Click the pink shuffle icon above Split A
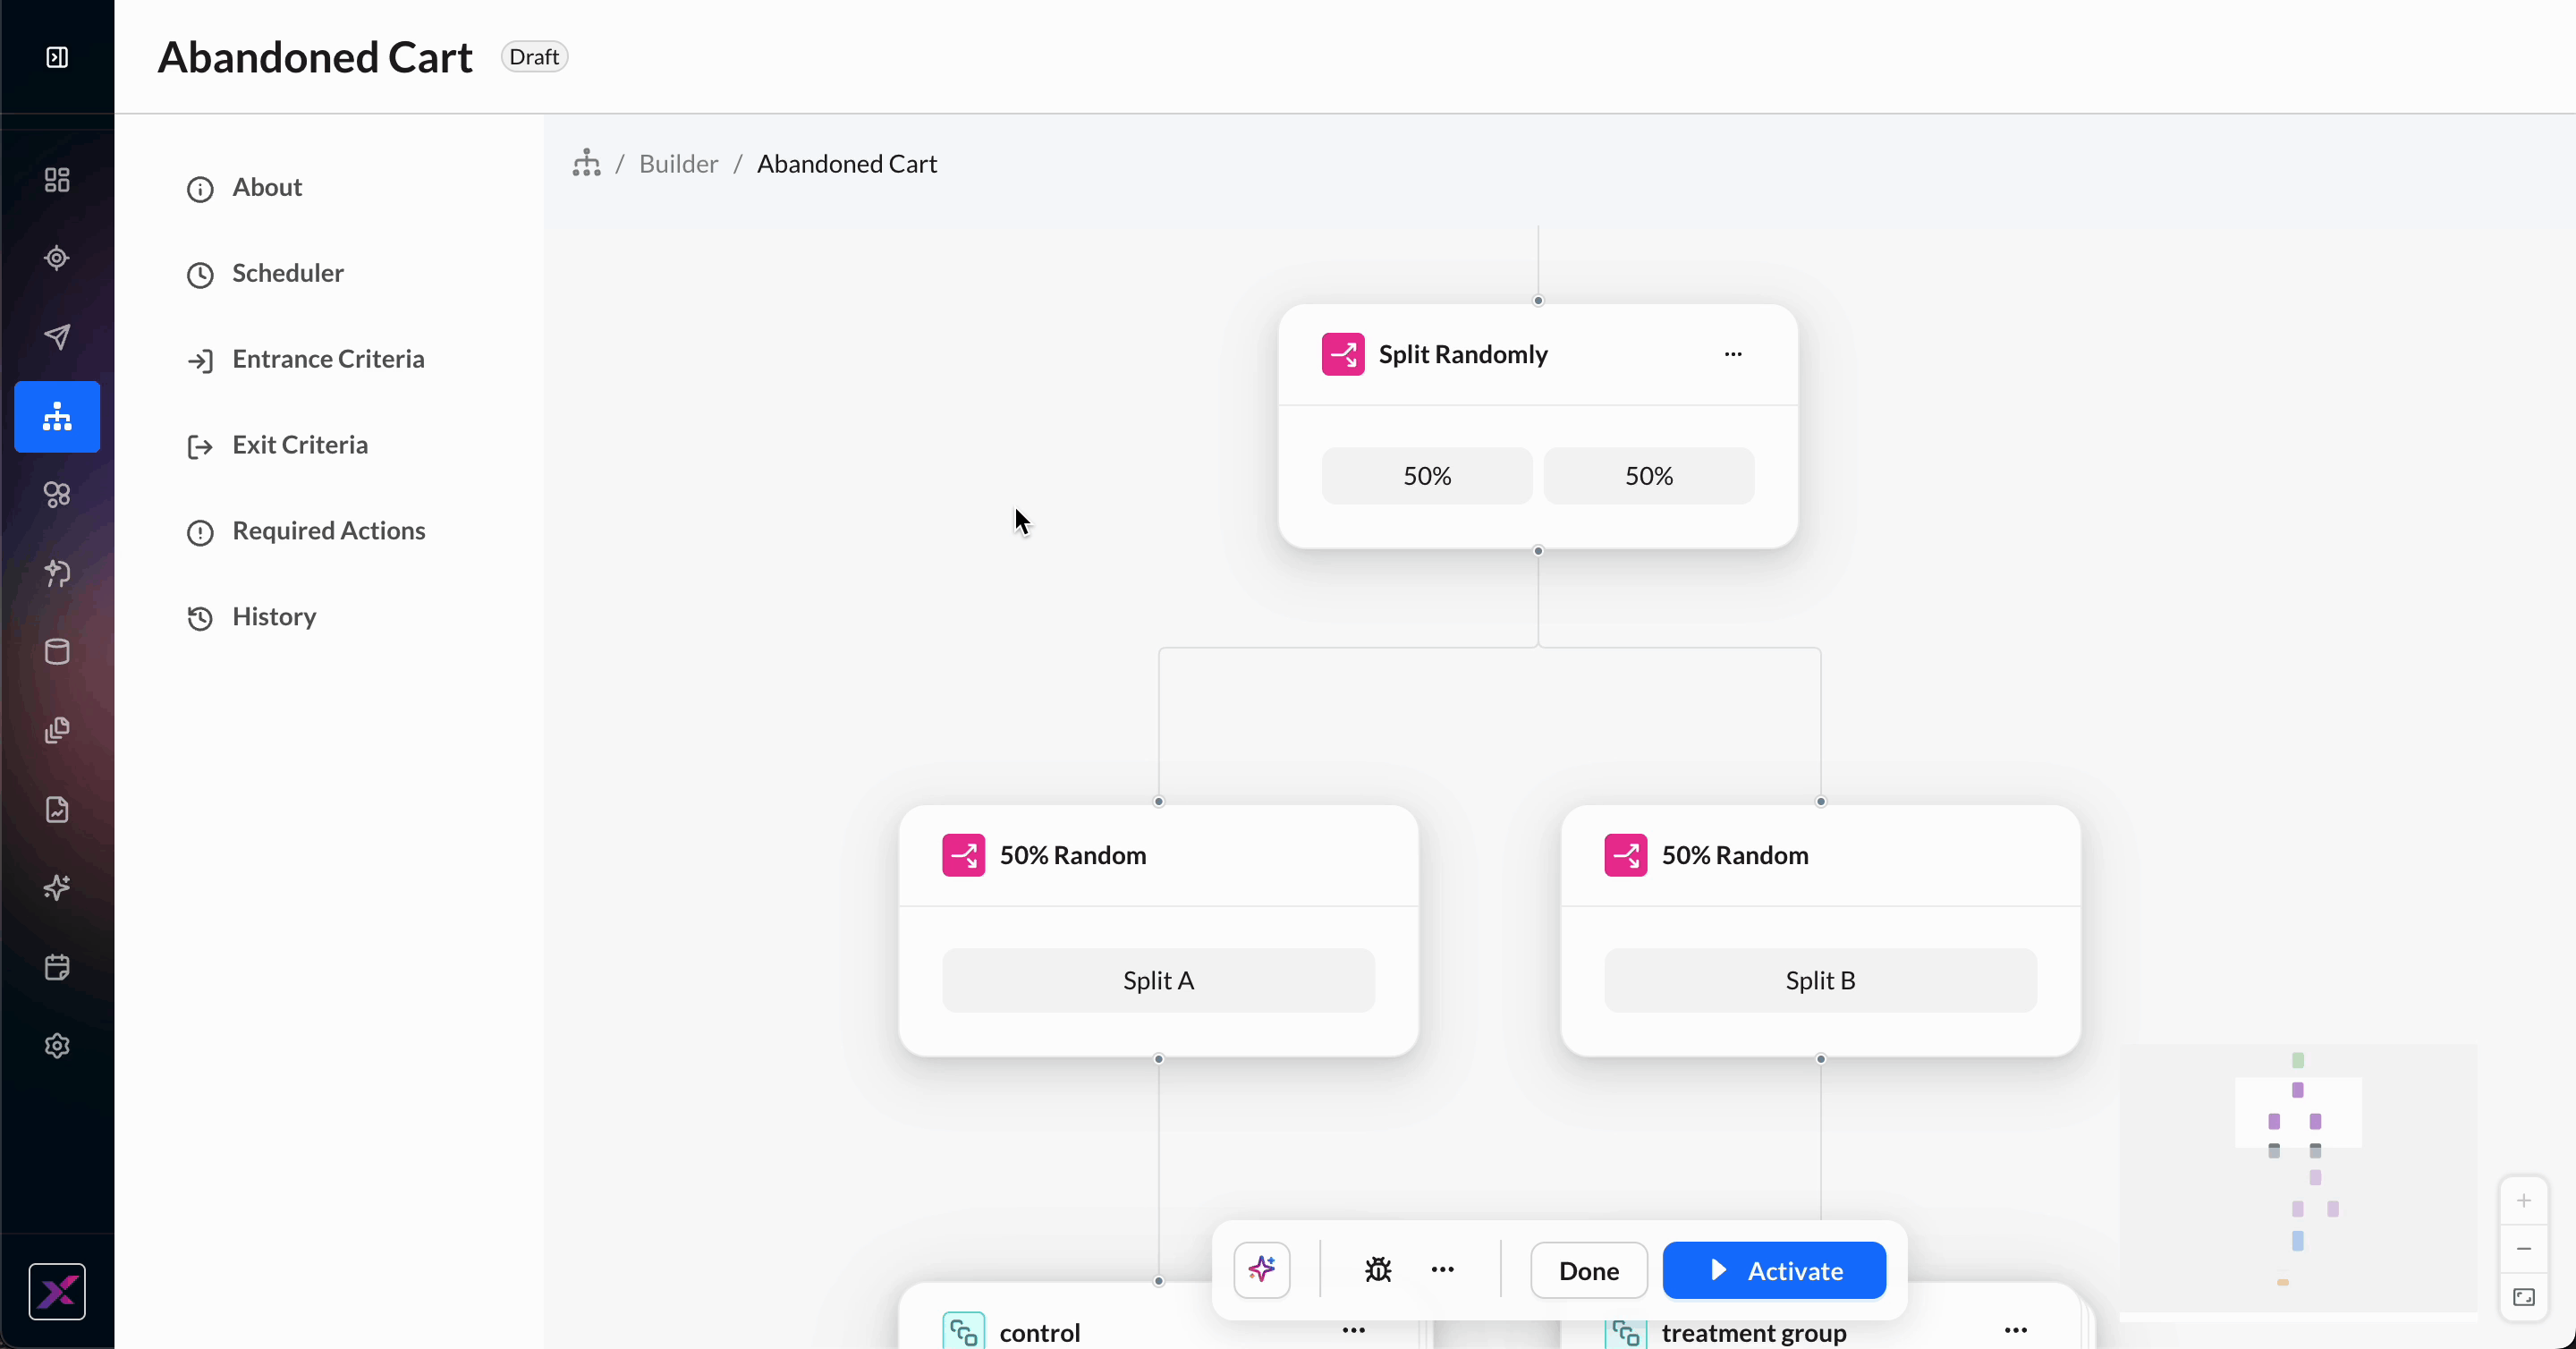The image size is (2576, 1349). point(964,856)
